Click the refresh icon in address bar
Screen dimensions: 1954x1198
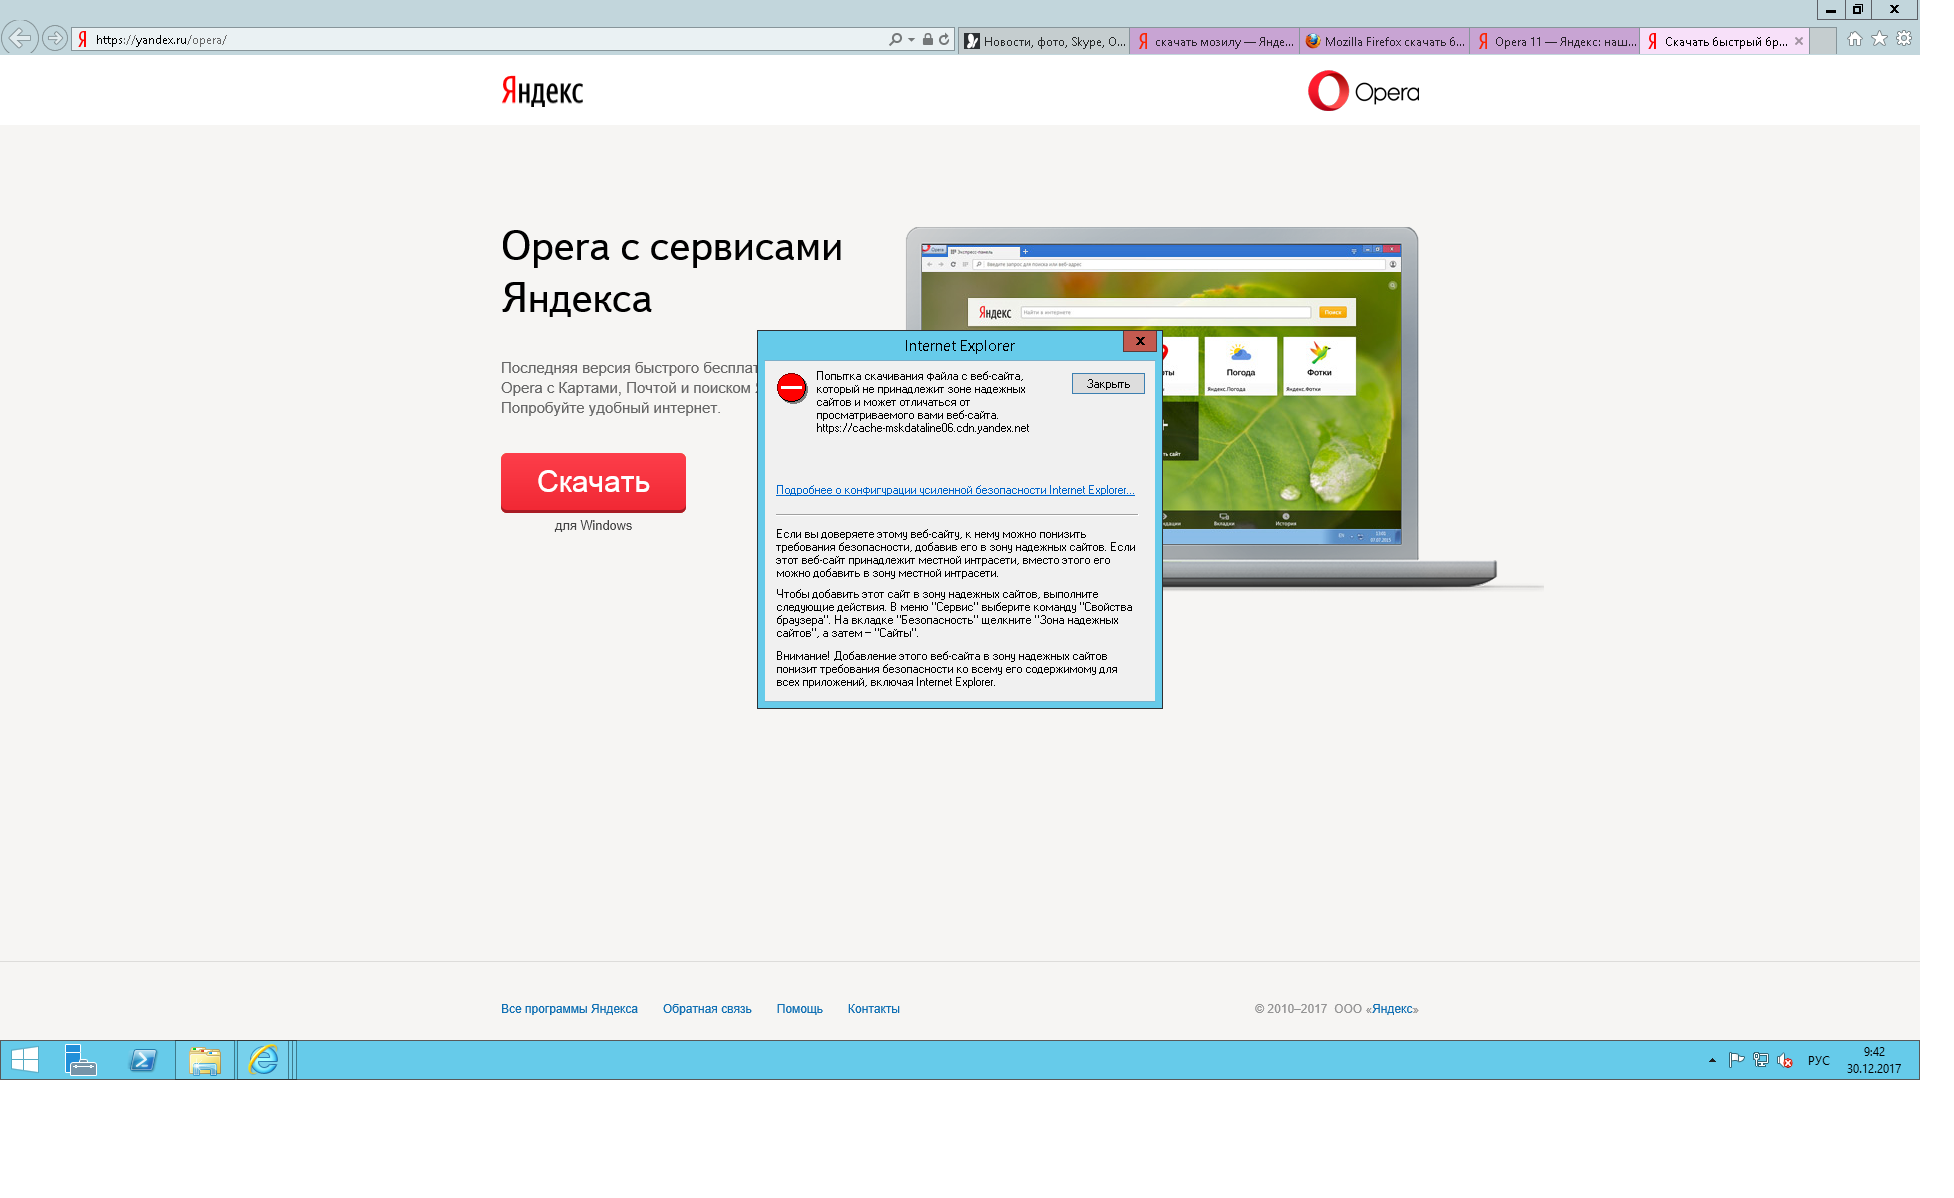pyautogui.click(x=944, y=40)
